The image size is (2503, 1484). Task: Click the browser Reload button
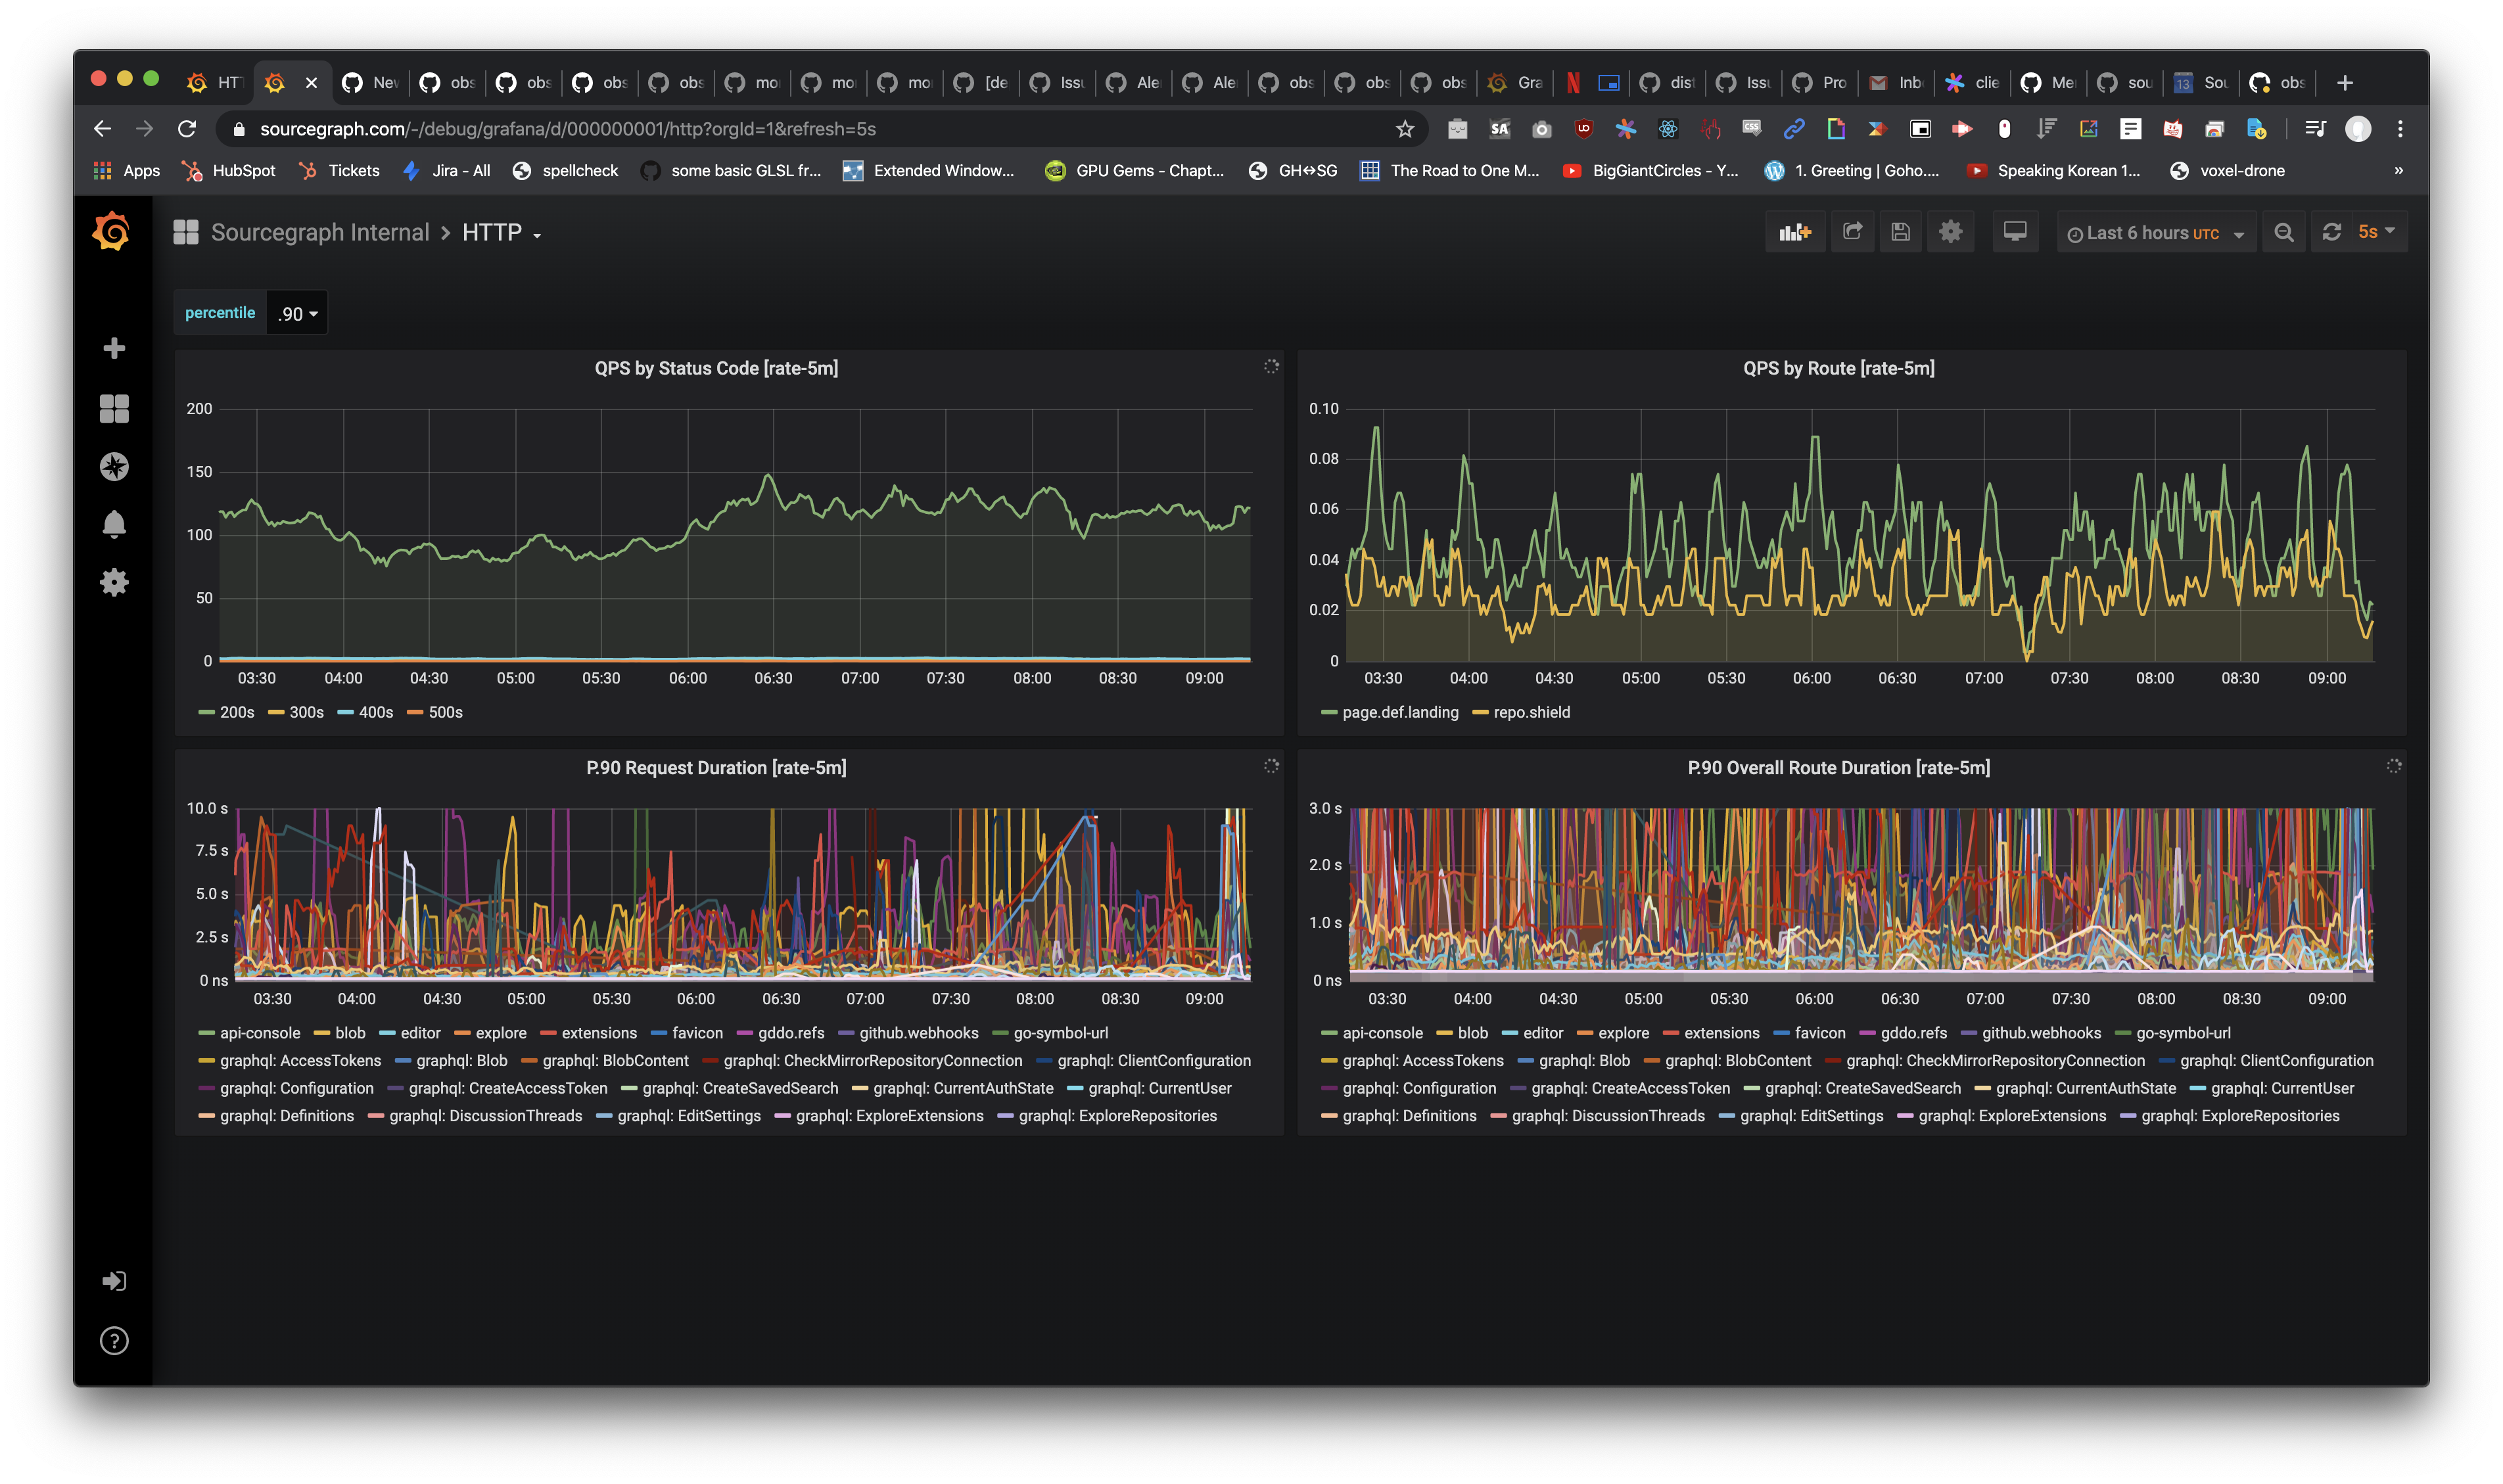(x=187, y=129)
